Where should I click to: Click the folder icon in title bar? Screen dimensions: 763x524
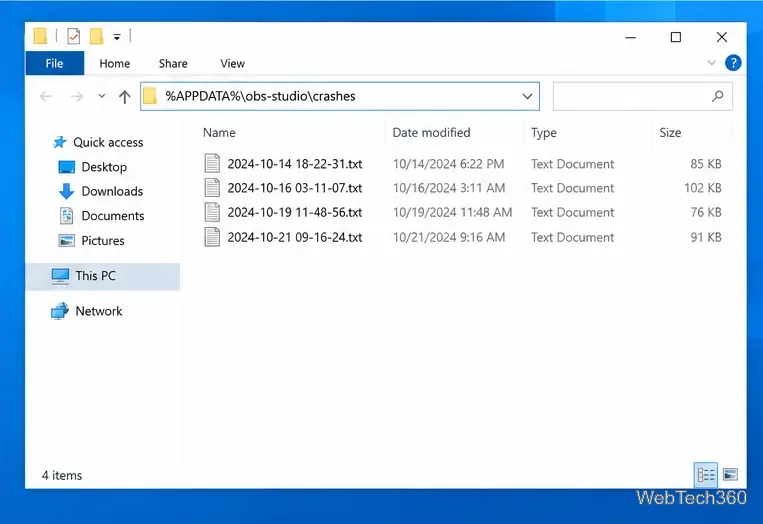click(x=40, y=36)
